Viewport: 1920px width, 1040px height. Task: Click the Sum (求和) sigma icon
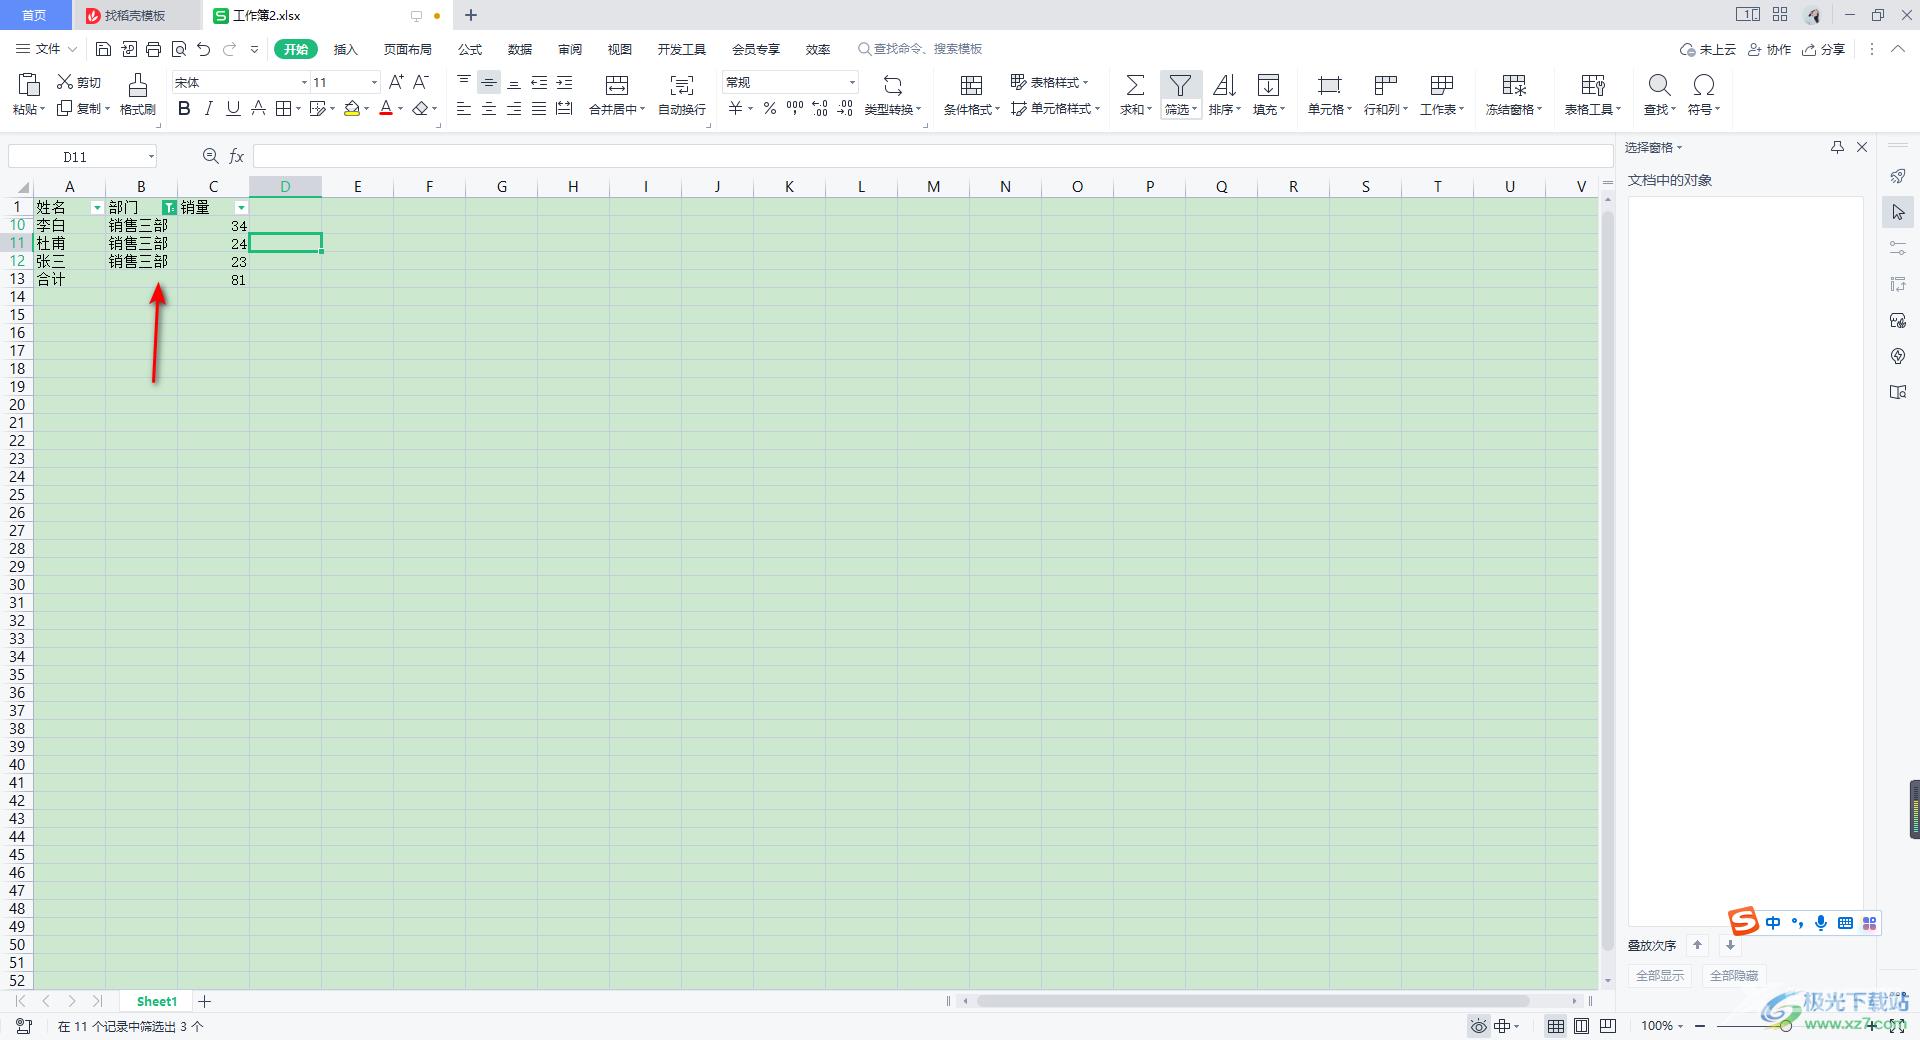point(1135,85)
